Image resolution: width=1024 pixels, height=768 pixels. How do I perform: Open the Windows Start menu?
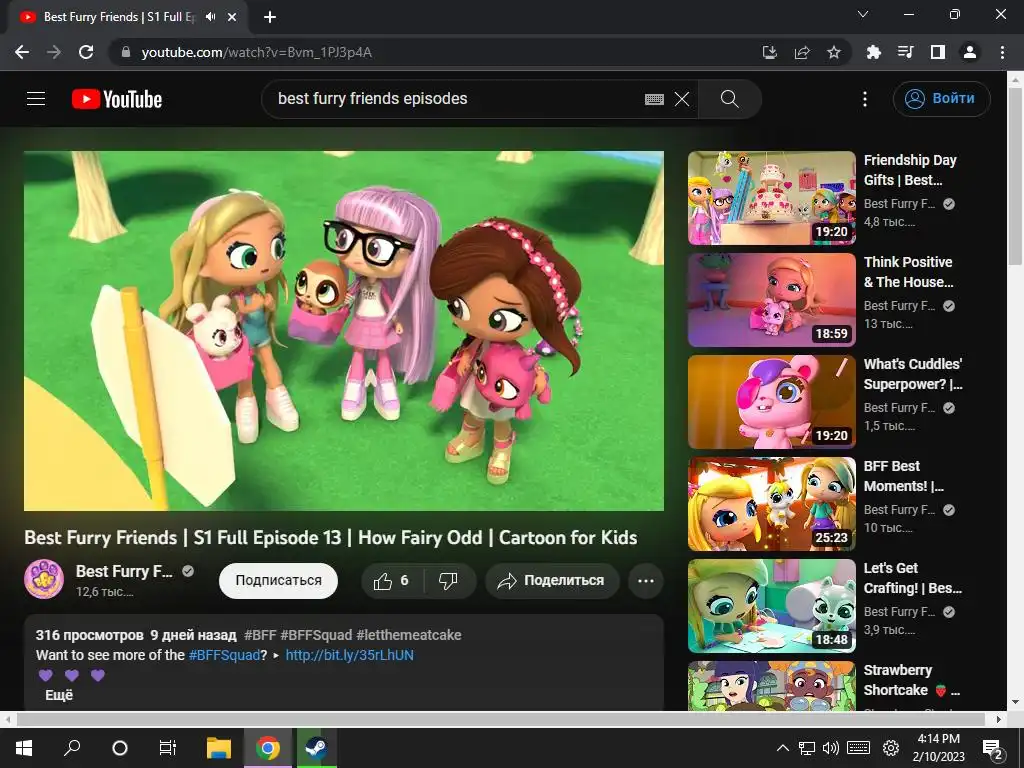coord(24,748)
